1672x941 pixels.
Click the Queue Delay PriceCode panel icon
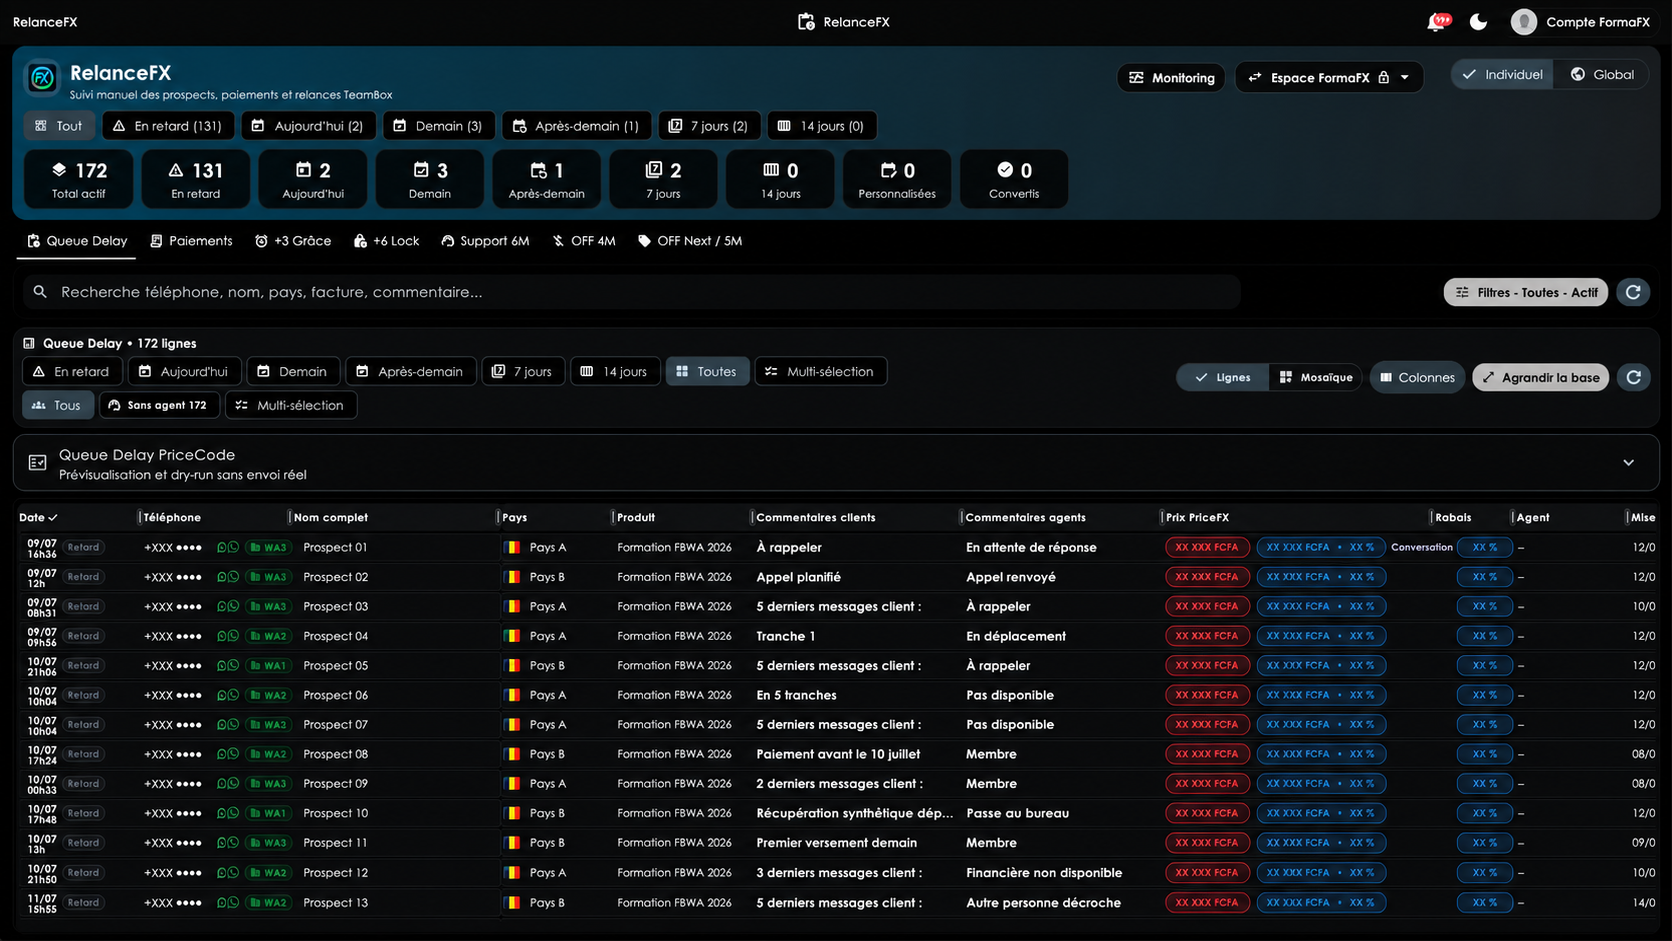click(x=37, y=463)
